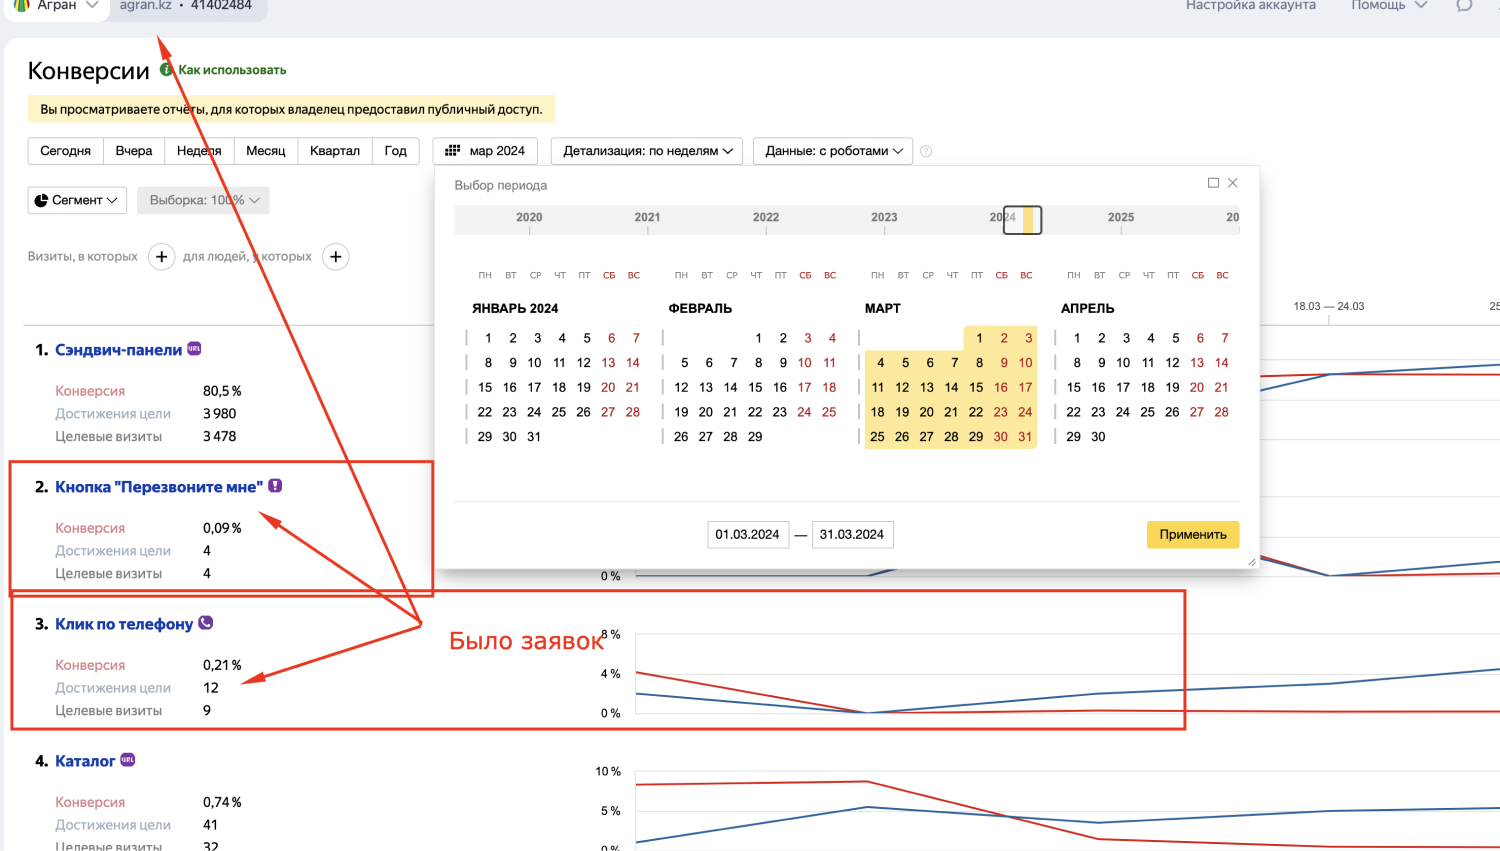1500x851 pixels.
Task: Select the Неделя period tab
Action: pyautogui.click(x=199, y=151)
